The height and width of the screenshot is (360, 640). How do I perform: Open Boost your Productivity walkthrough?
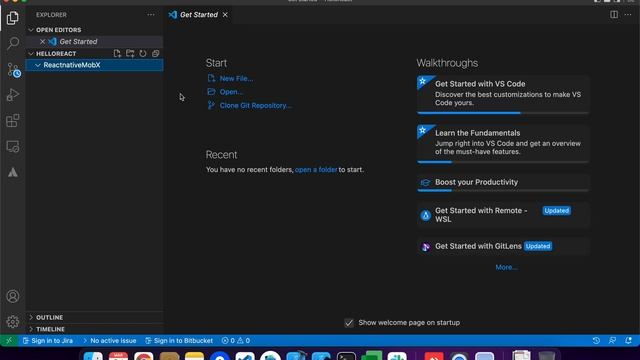tap(503, 183)
